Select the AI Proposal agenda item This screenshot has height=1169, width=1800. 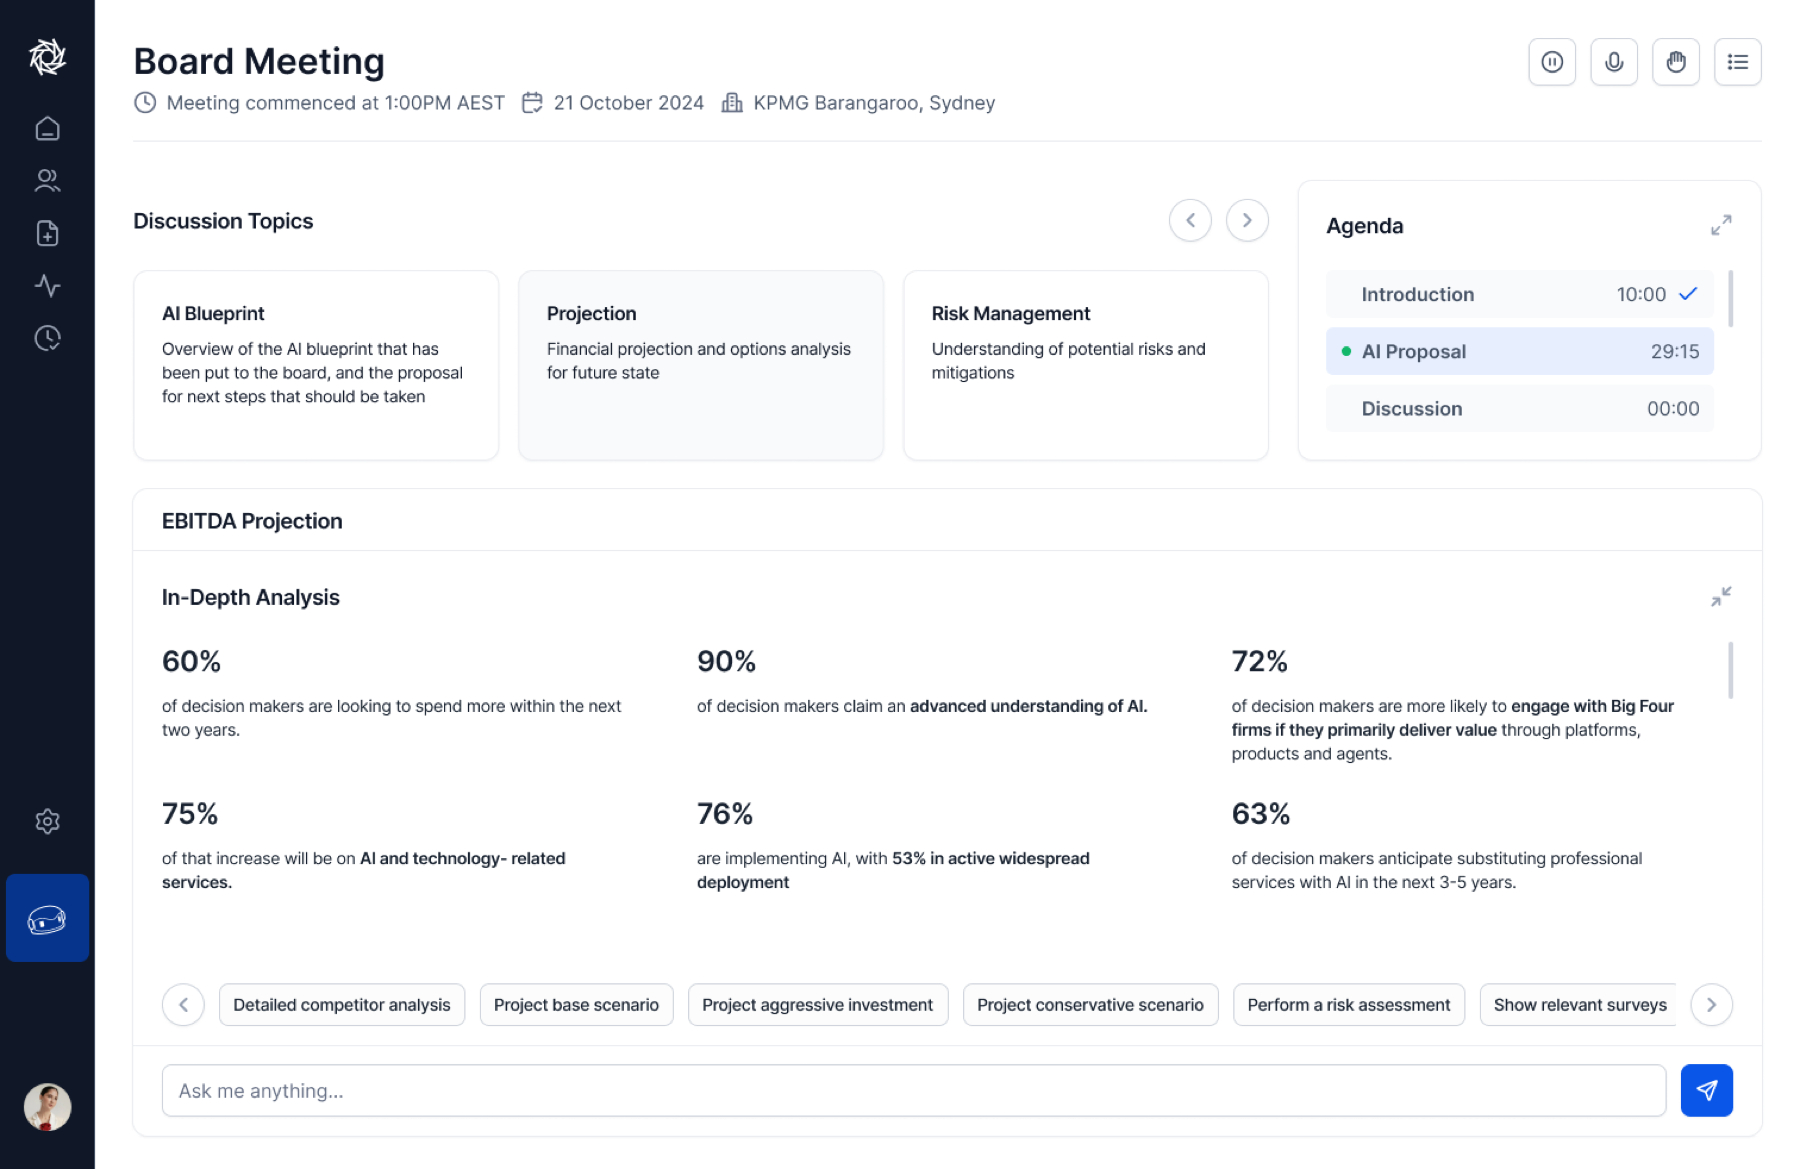(1519, 351)
